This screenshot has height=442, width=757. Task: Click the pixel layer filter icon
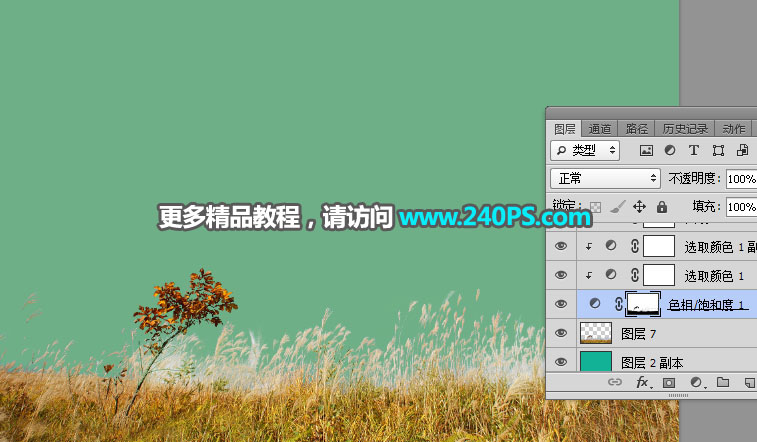click(646, 151)
